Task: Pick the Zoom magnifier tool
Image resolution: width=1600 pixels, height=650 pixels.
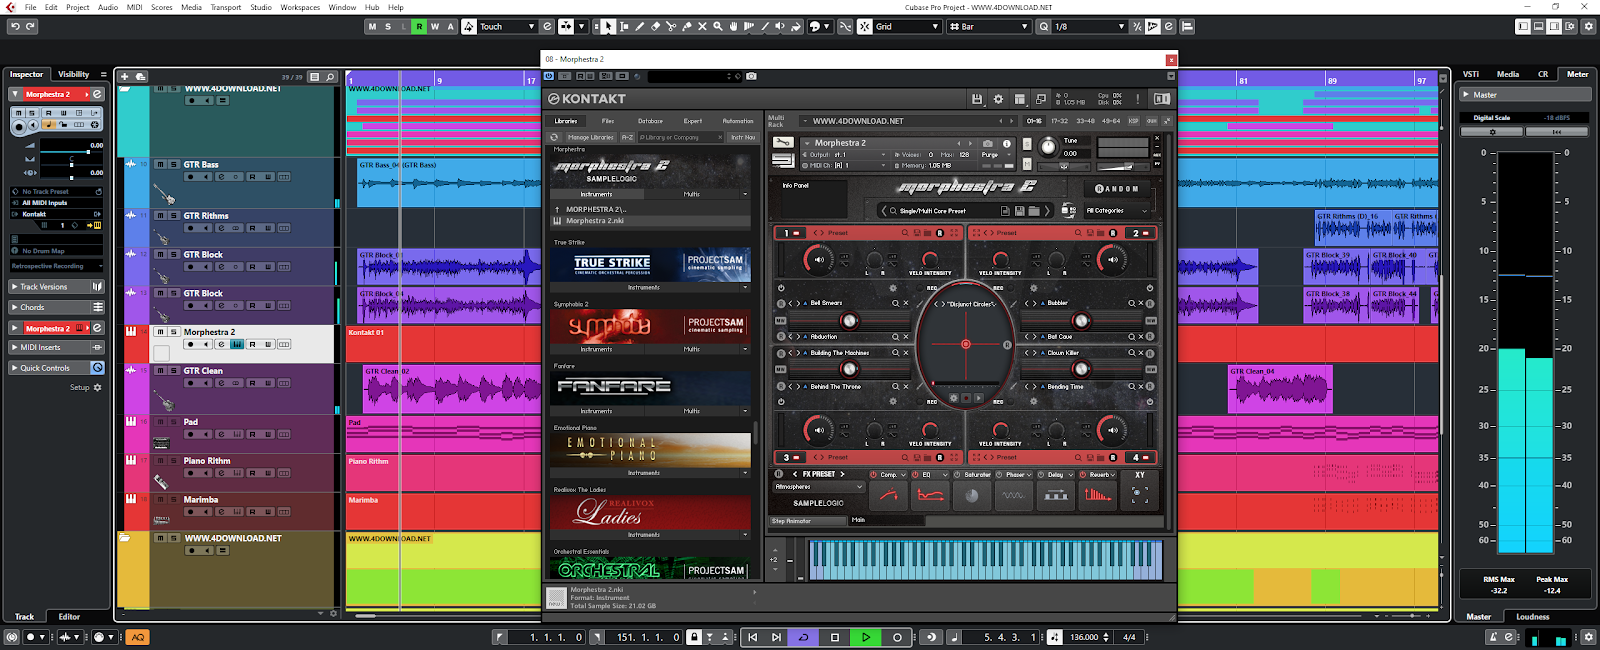Action: pos(718,27)
